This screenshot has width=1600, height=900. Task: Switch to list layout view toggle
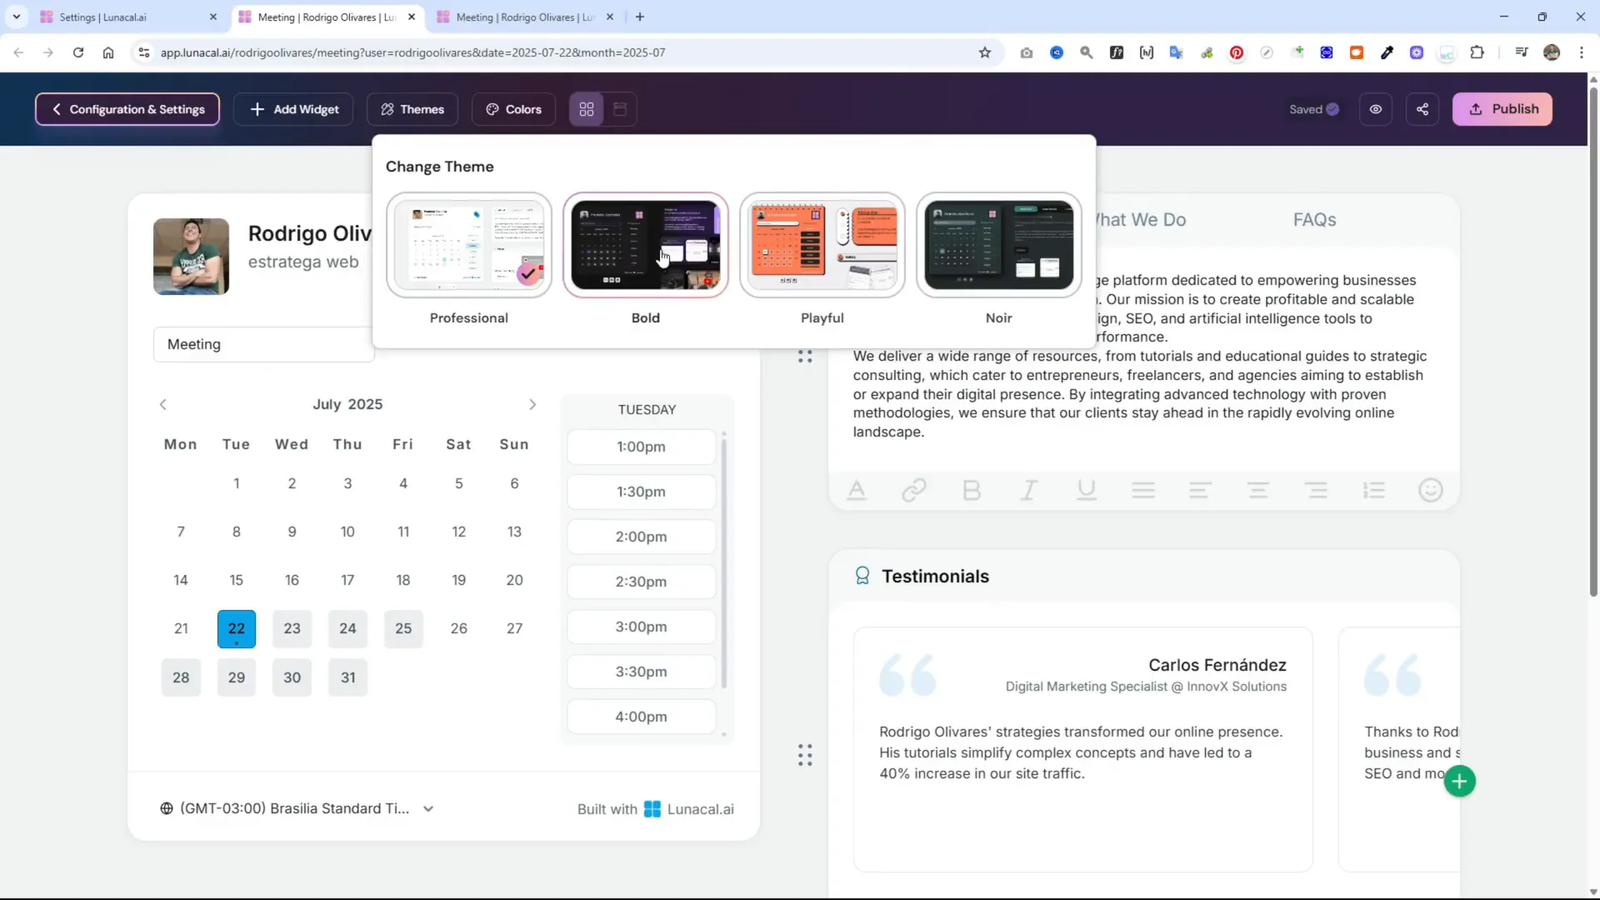click(x=621, y=109)
